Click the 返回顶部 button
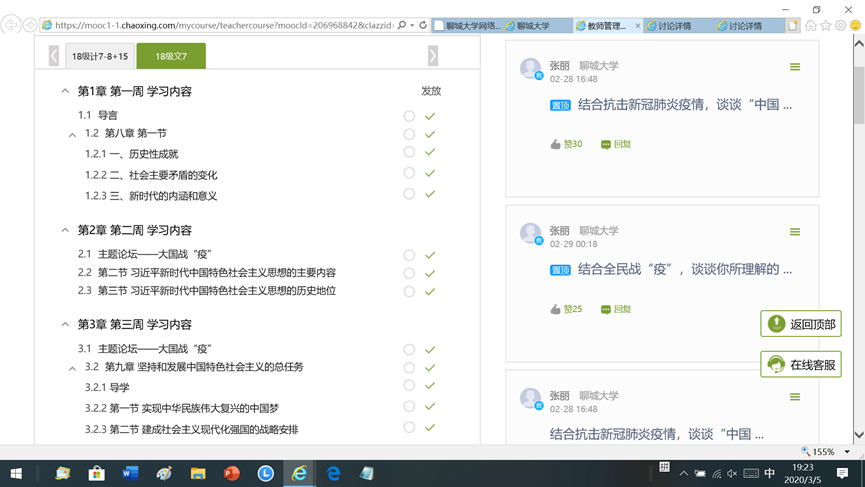This screenshot has height=487, width=865. point(801,324)
